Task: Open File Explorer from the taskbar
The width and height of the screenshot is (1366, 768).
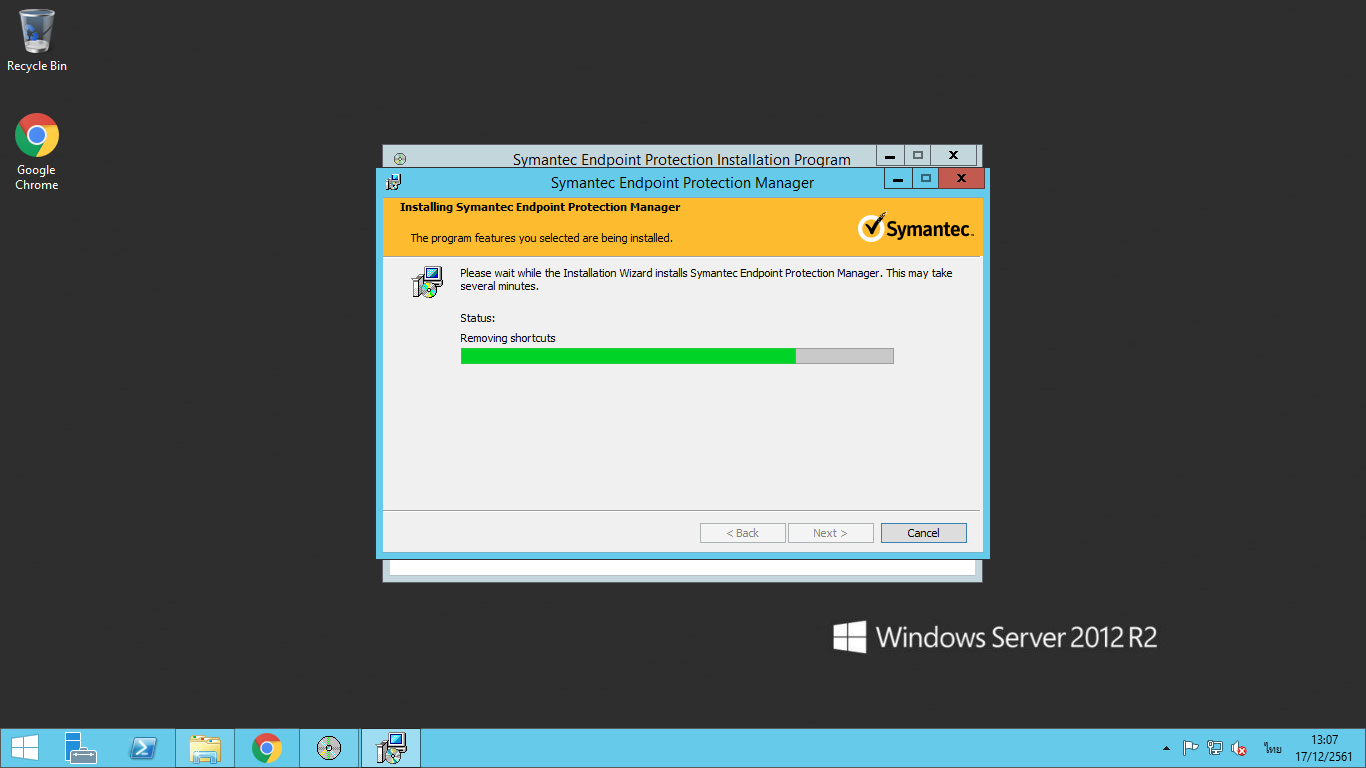Action: click(x=205, y=748)
